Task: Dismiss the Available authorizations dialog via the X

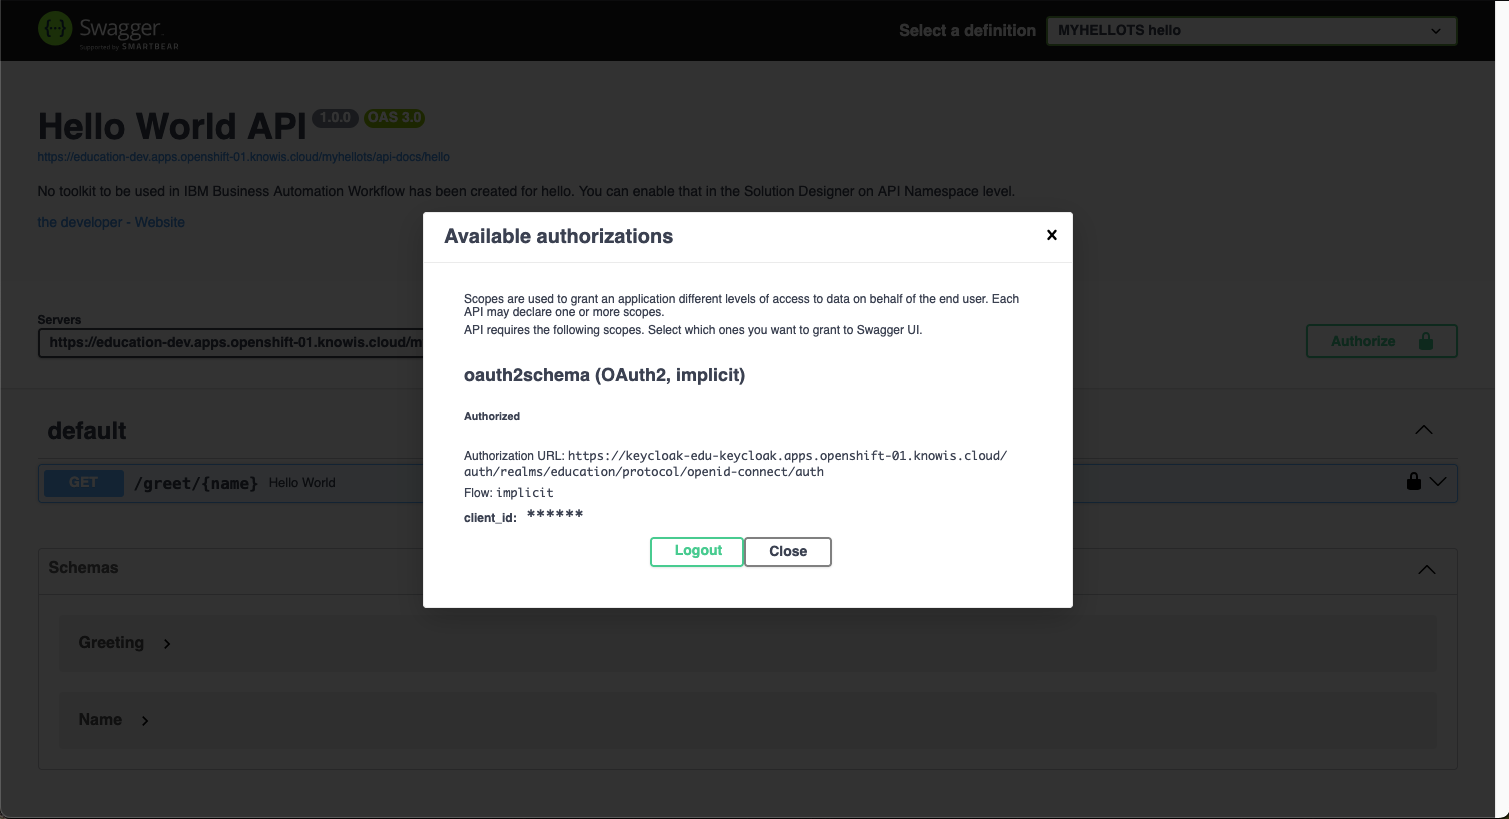Action: (x=1051, y=235)
